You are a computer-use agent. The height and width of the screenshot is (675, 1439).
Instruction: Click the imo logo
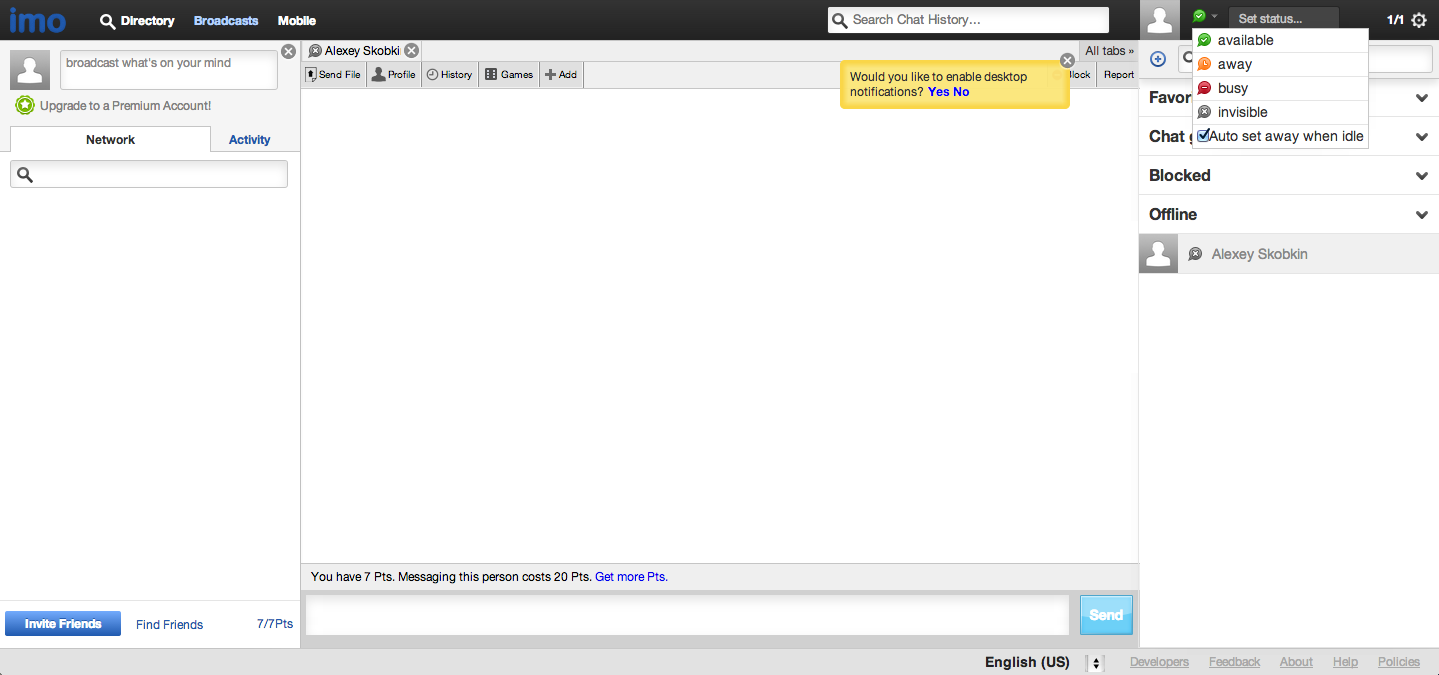tap(38, 20)
